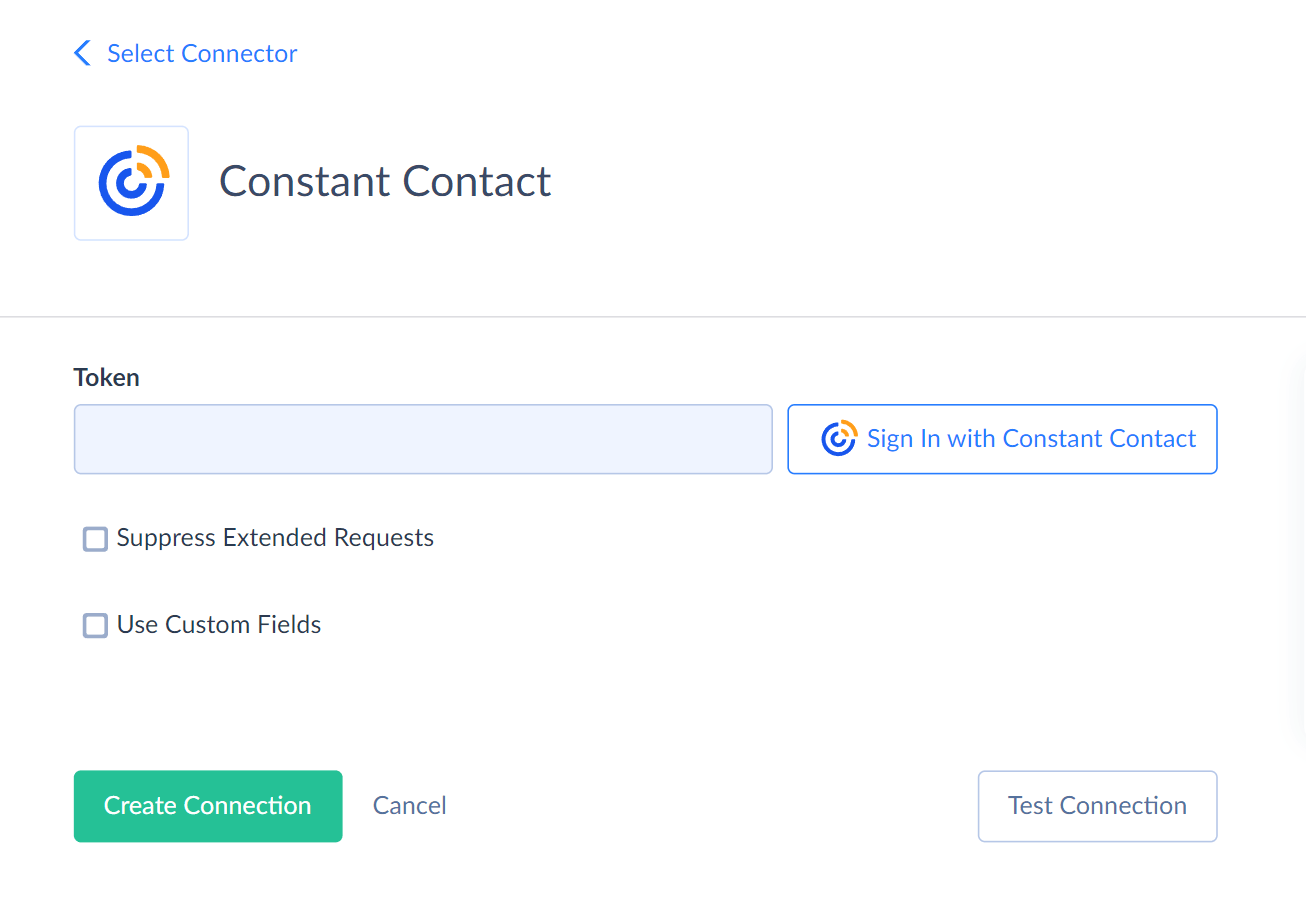Focus the empty Token input field
This screenshot has width=1306, height=921.
[x=423, y=439]
